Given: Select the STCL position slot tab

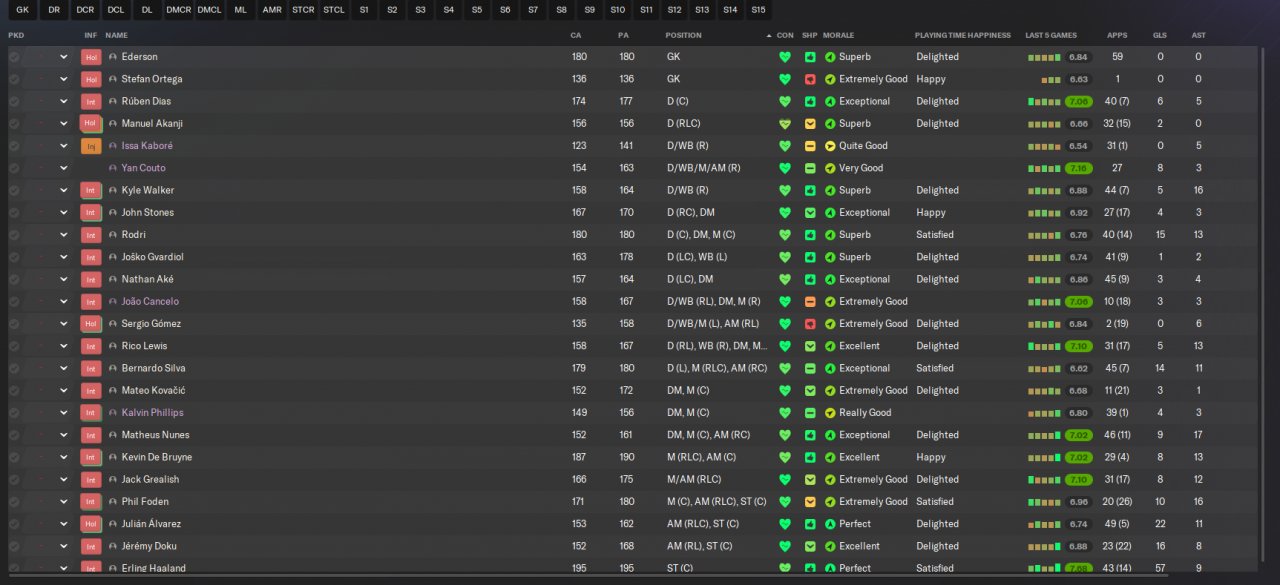Looking at the screenshot, I should click(334, 10).
